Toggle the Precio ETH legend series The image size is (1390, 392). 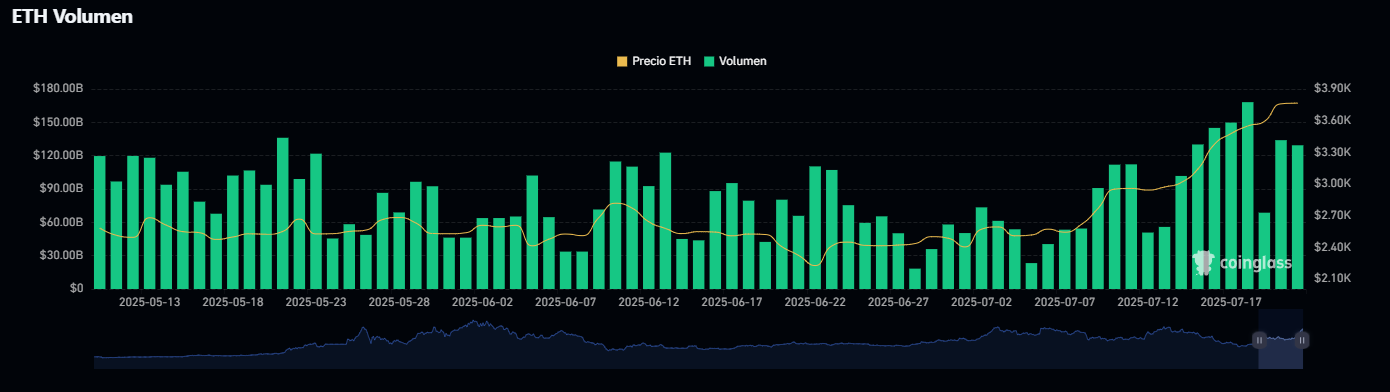click(653, 61)
